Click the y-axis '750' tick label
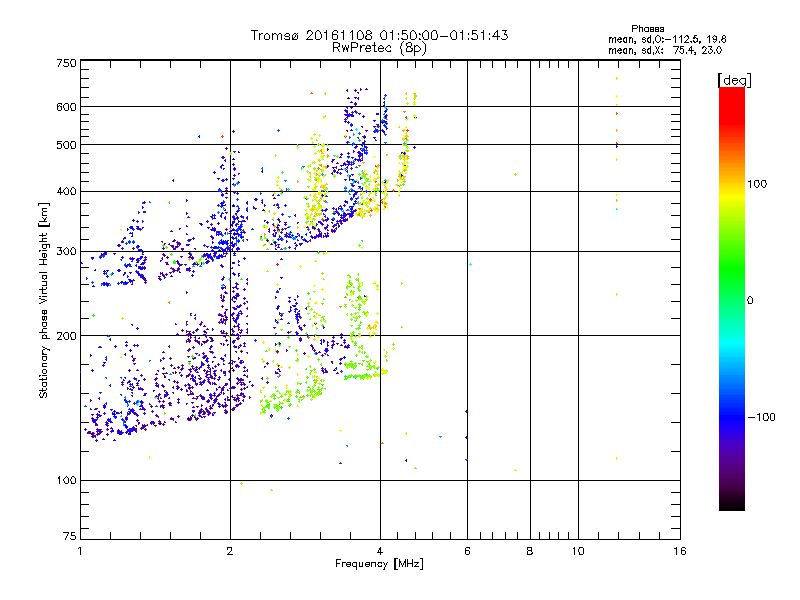Image resolution: width=800 pixels, height=600 pixels. click(66, 63)
